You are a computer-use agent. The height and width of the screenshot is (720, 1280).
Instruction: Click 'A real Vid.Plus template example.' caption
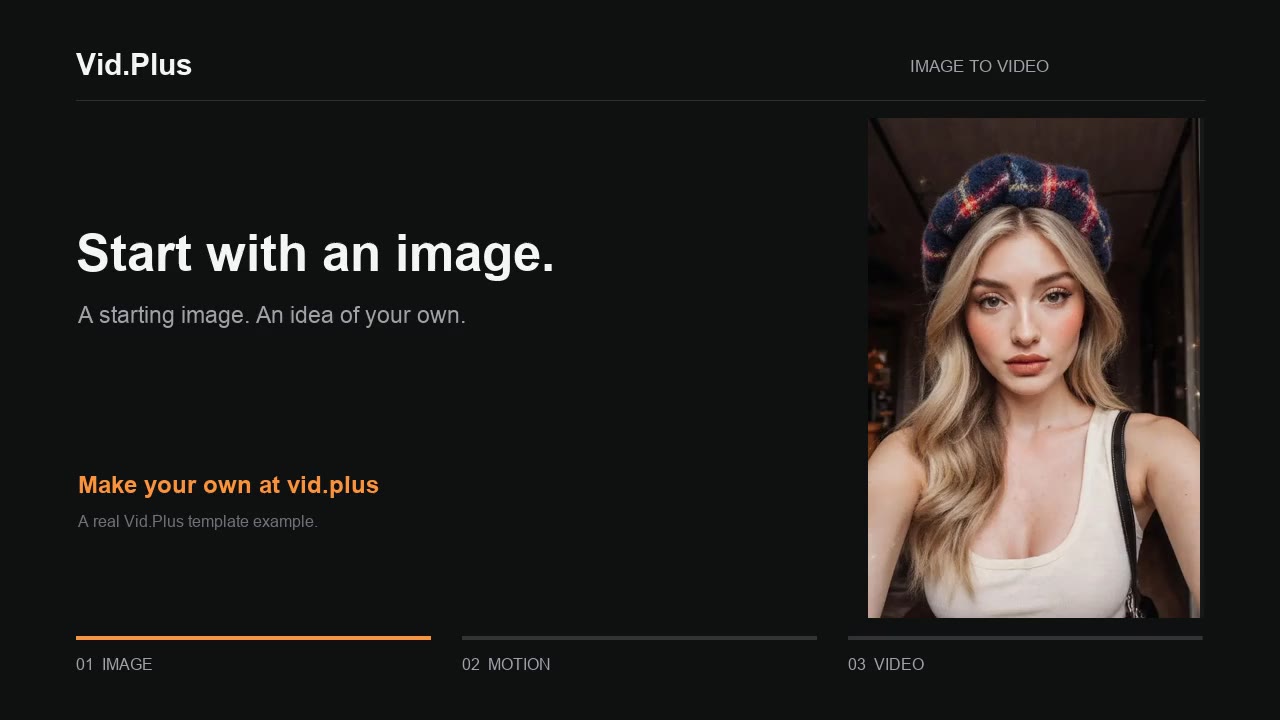coord(198,521)
